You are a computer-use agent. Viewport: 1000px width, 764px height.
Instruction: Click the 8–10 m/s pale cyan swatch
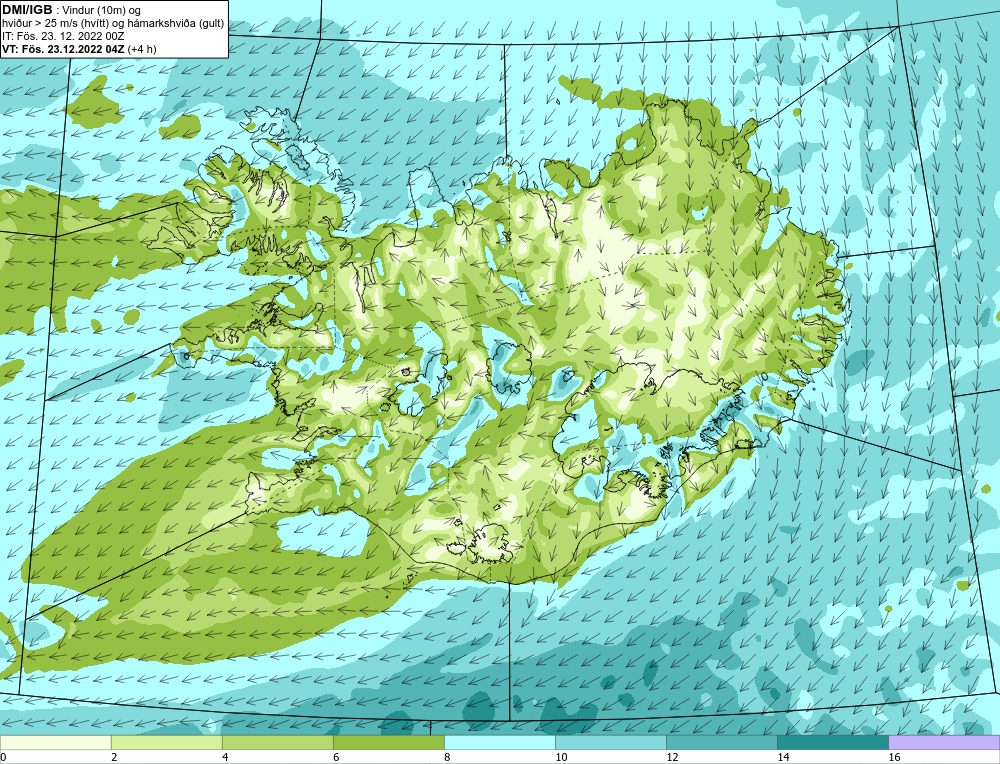click(500, 742)
